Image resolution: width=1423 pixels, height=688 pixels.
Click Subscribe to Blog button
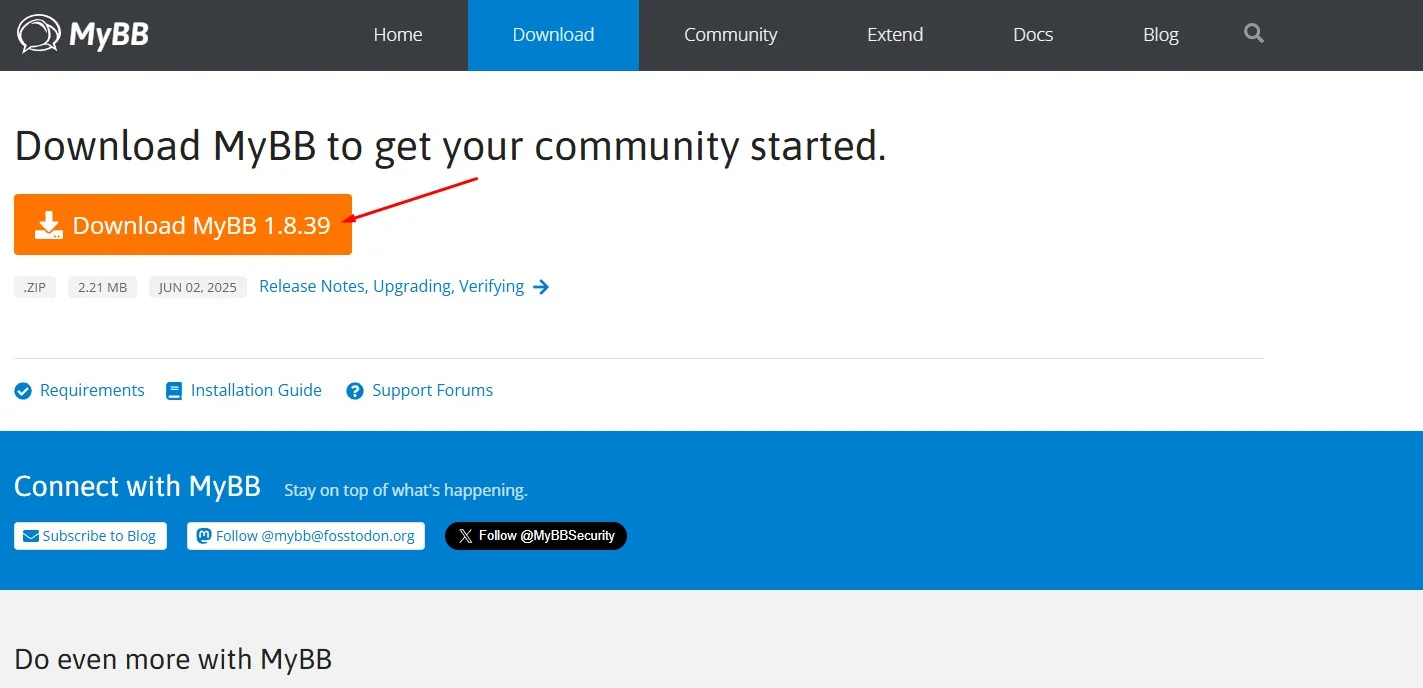[91, 536]
